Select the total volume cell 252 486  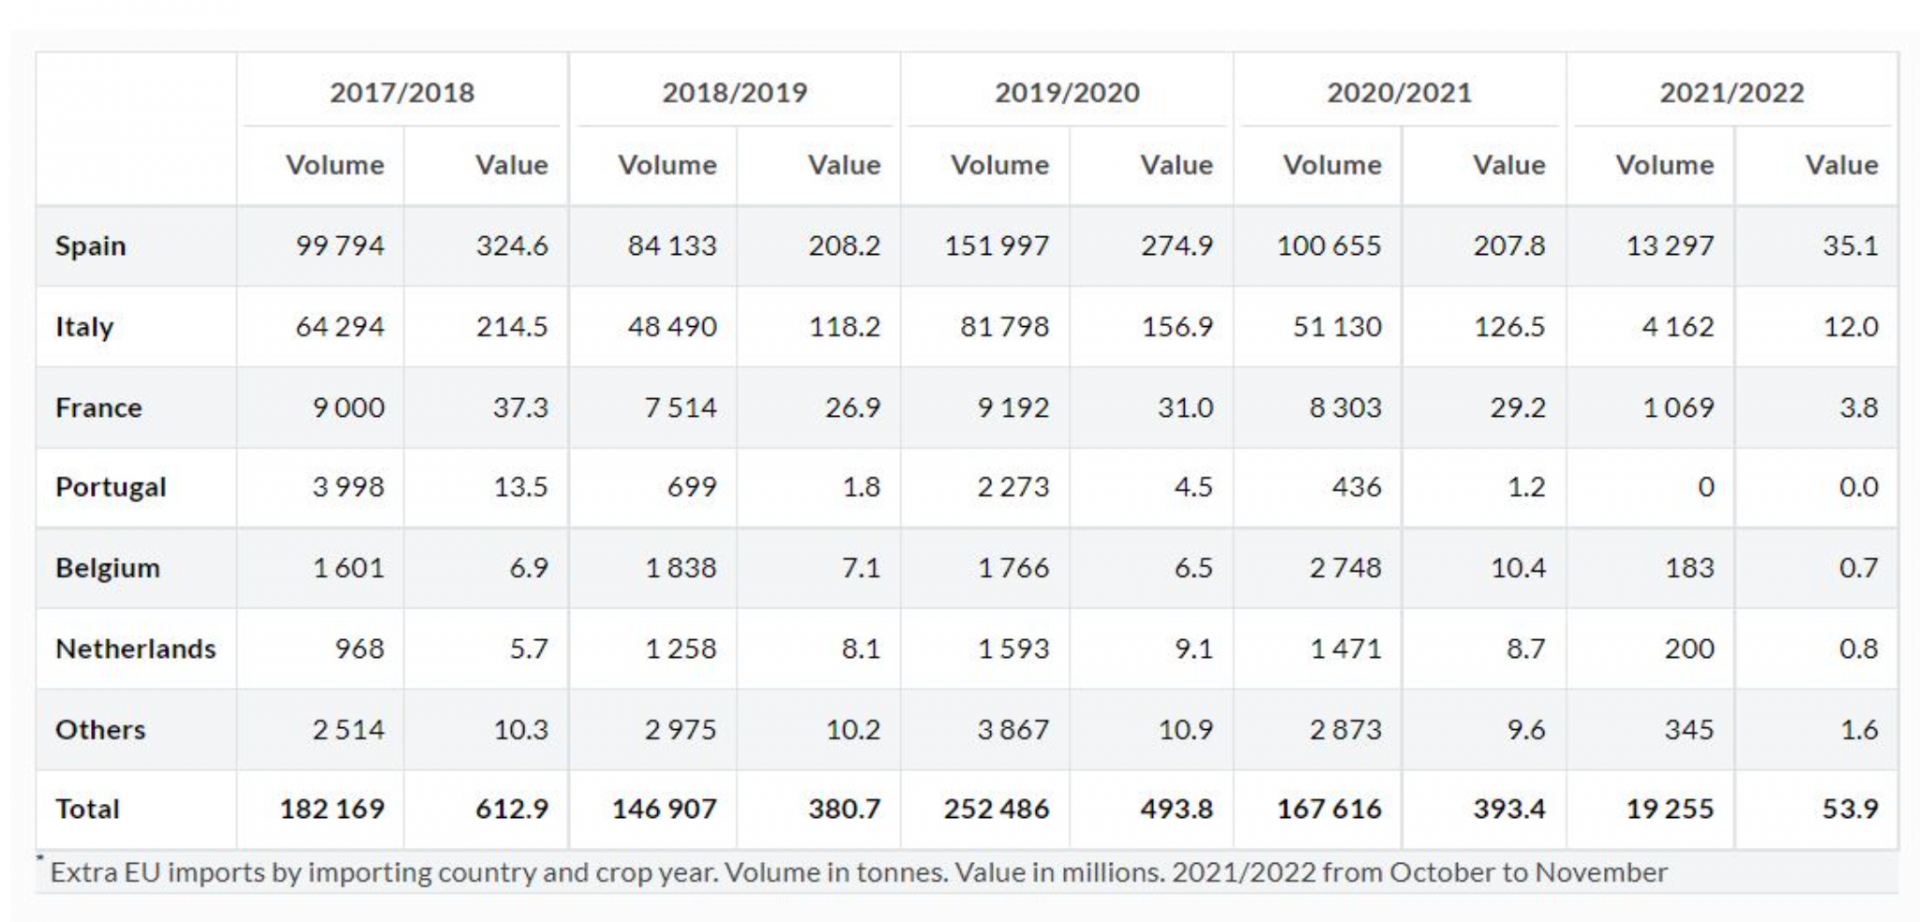coord(996,809)
